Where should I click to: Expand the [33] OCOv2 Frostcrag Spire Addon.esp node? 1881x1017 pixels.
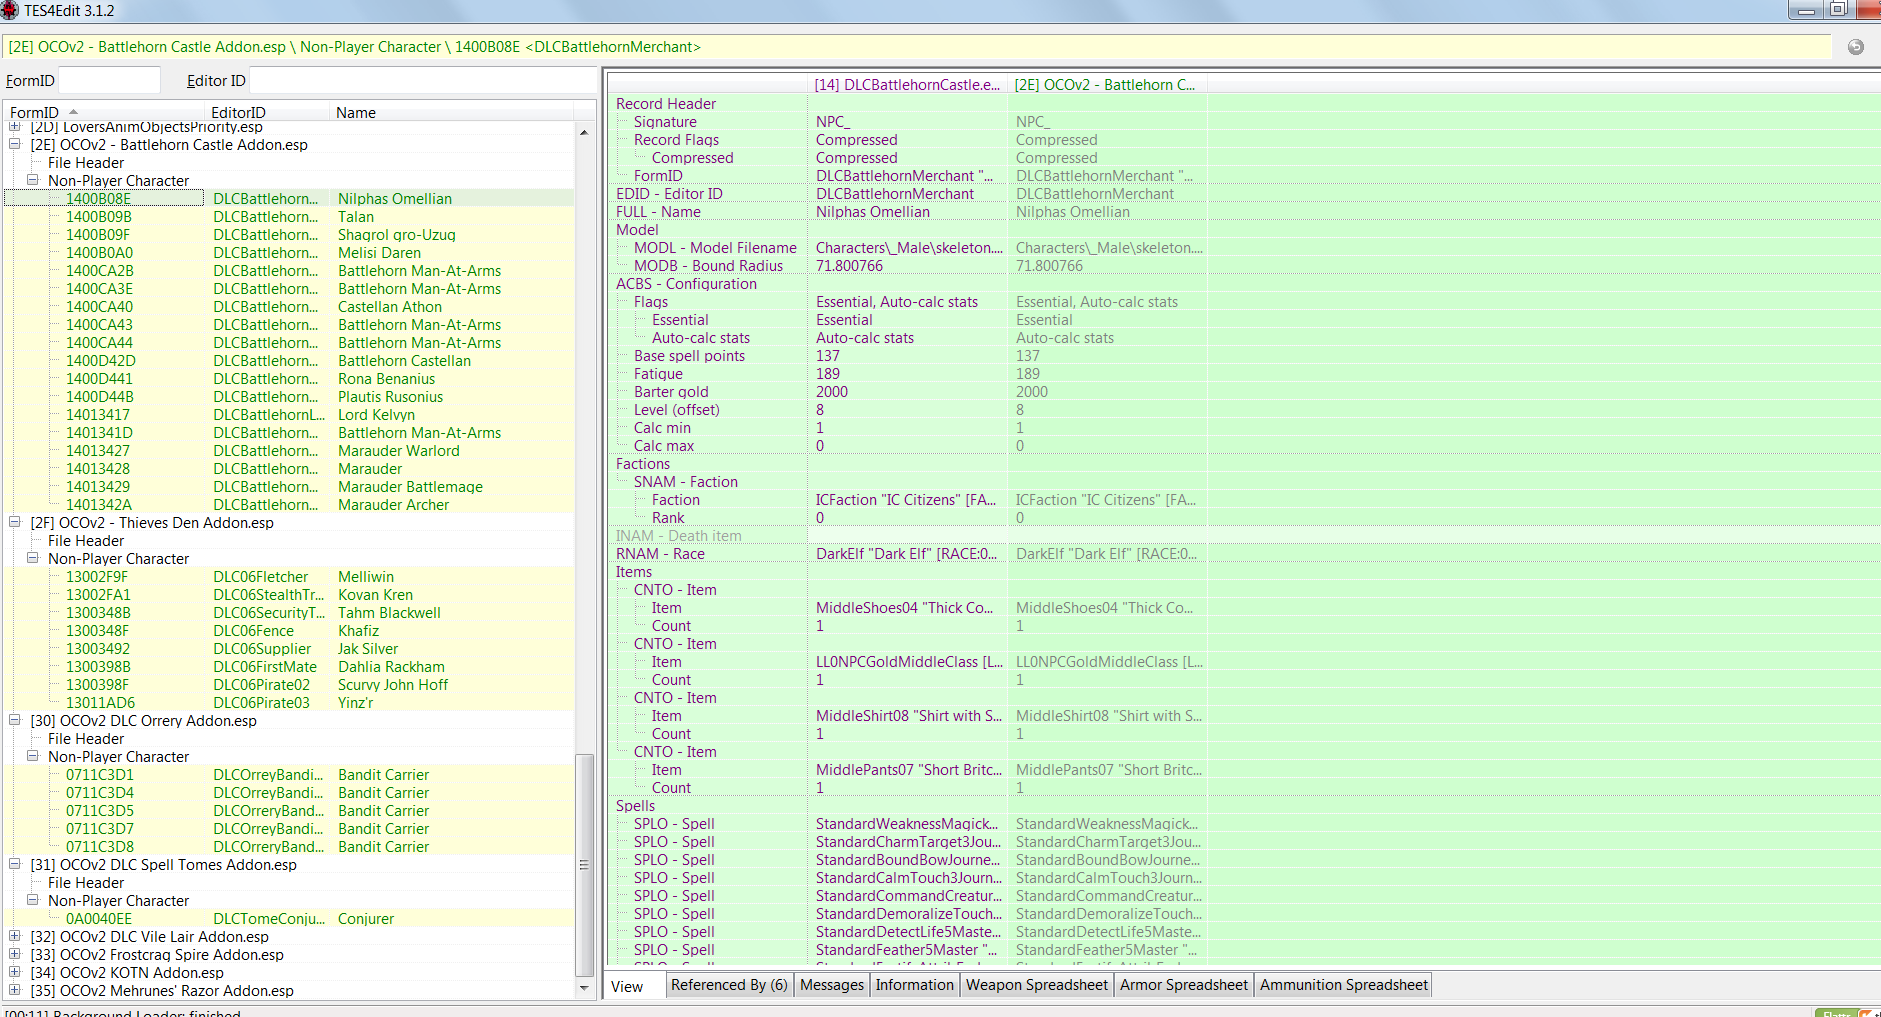pyautogui.click(x=15, y=954)
